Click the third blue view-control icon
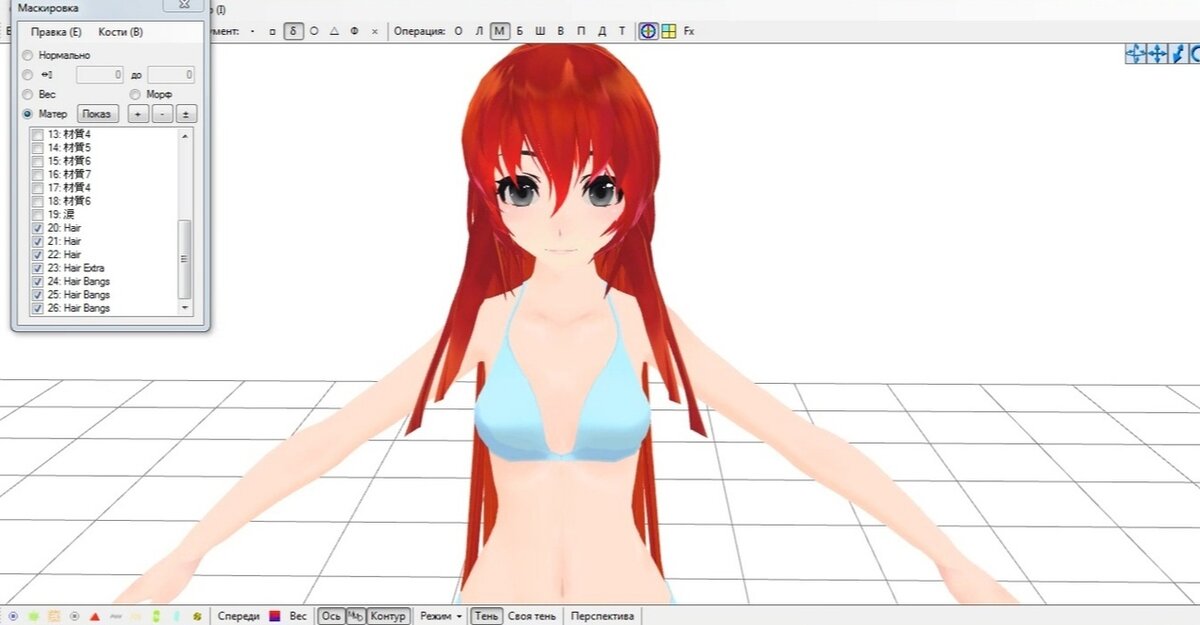 (1179, 53)
